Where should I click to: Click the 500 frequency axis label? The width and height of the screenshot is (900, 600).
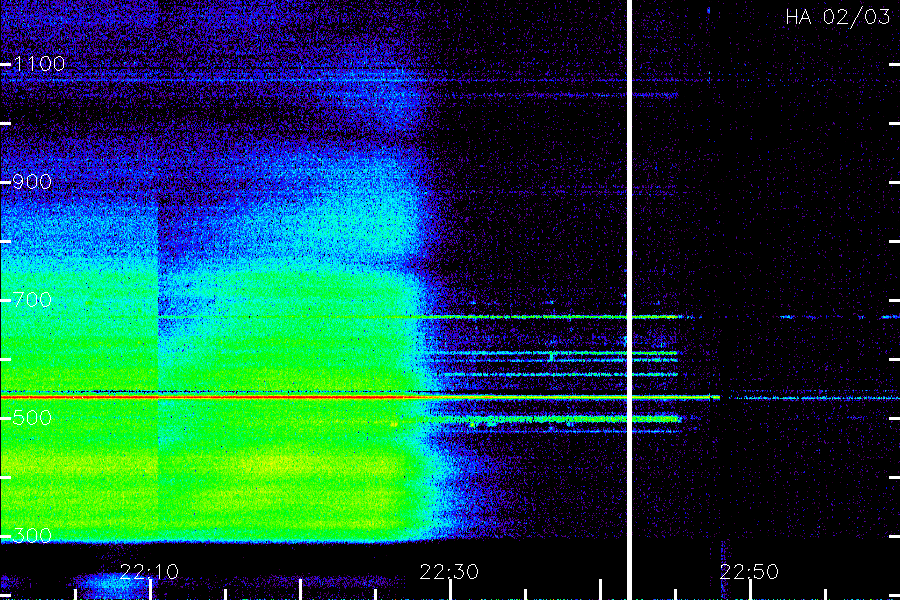coord(32,417)
